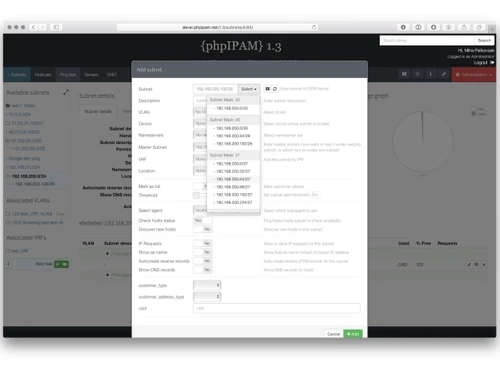The width and height of the screenshot is (500, 375).
Task: Click the first Safari extension icon
Action: tap(403, 27)
